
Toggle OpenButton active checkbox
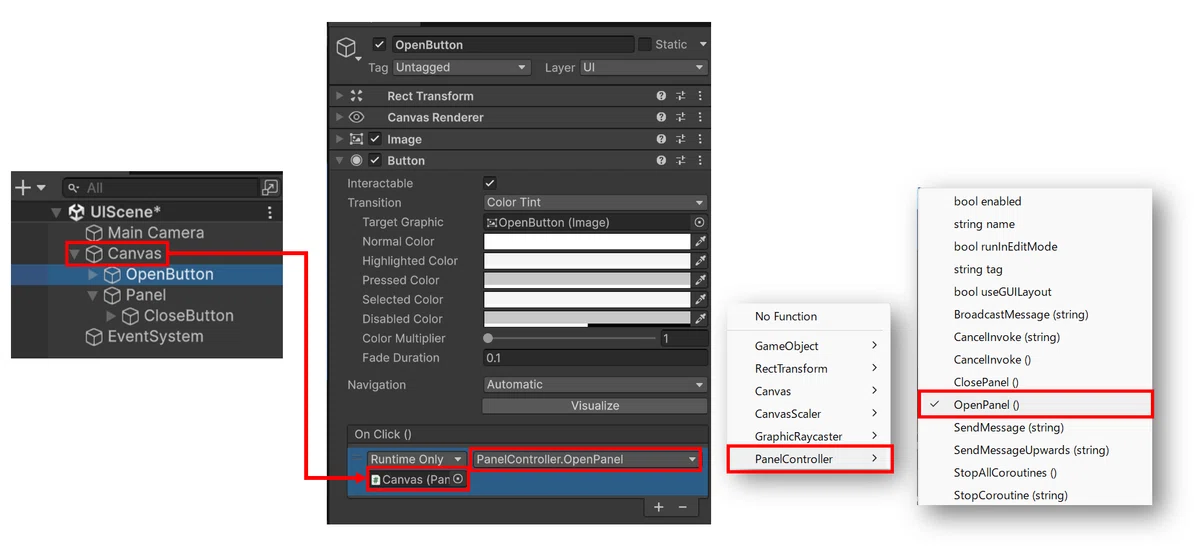(379, 45)
